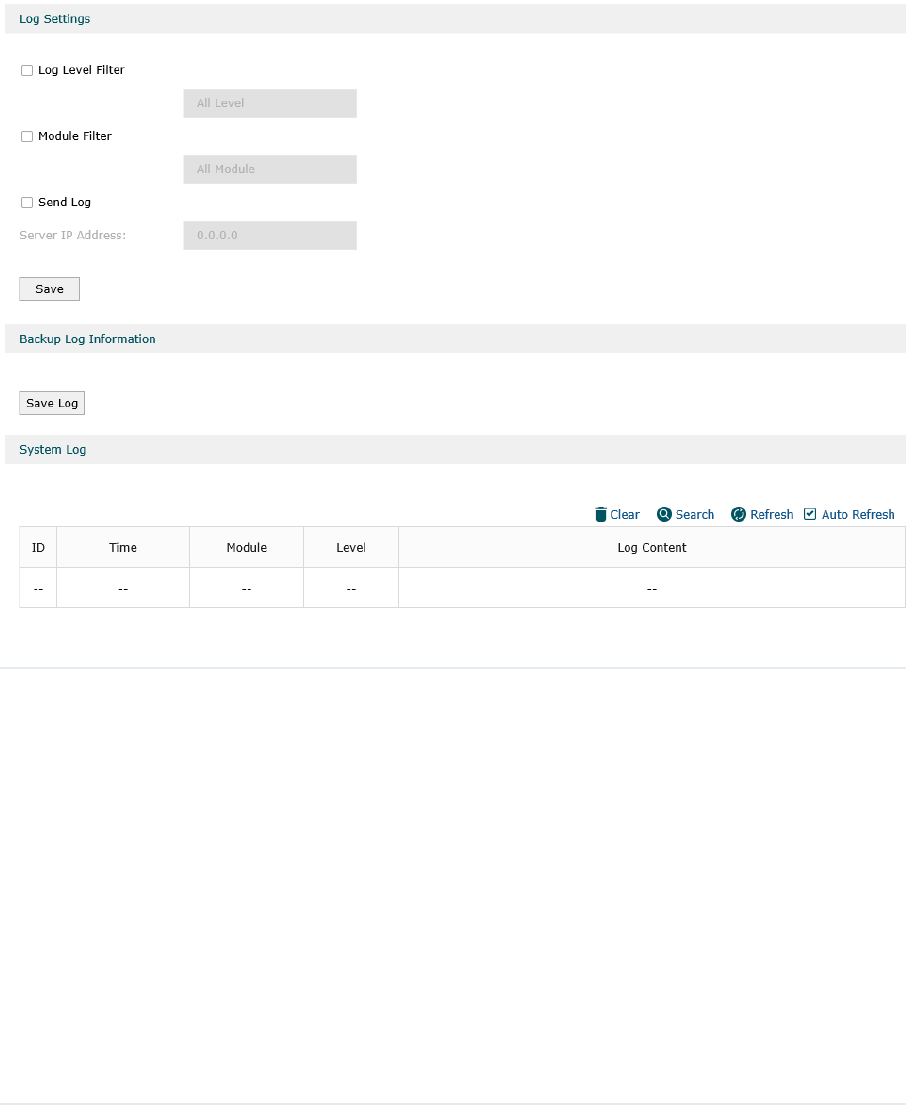Click the Save button under Log Settings
Screen dimensions: 908x1105
point(49,289)
